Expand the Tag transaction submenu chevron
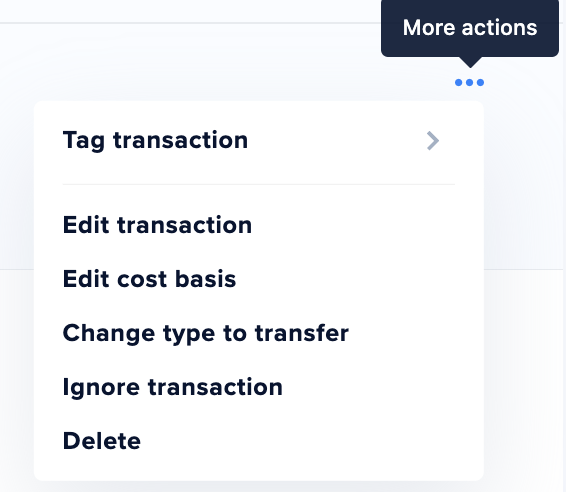Image resolution: width=566 pixels, height=492 pixels. pyautogui.click(x=433, y=140)
